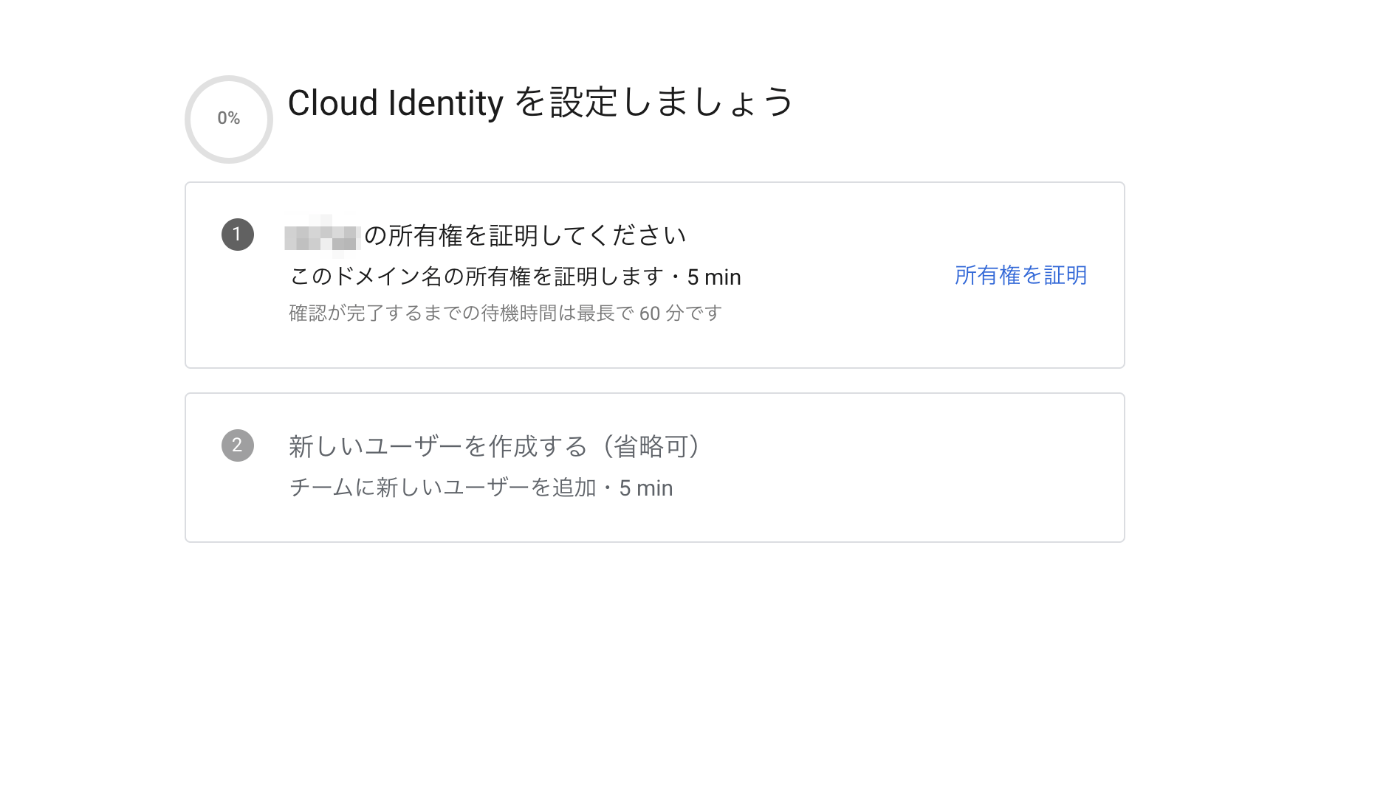The height and width of the screenshot is (798, 1400).
Task: Click the Cloud Identity を設定しましょう page title
Action: pyautogui.click(x=540, y=102)
